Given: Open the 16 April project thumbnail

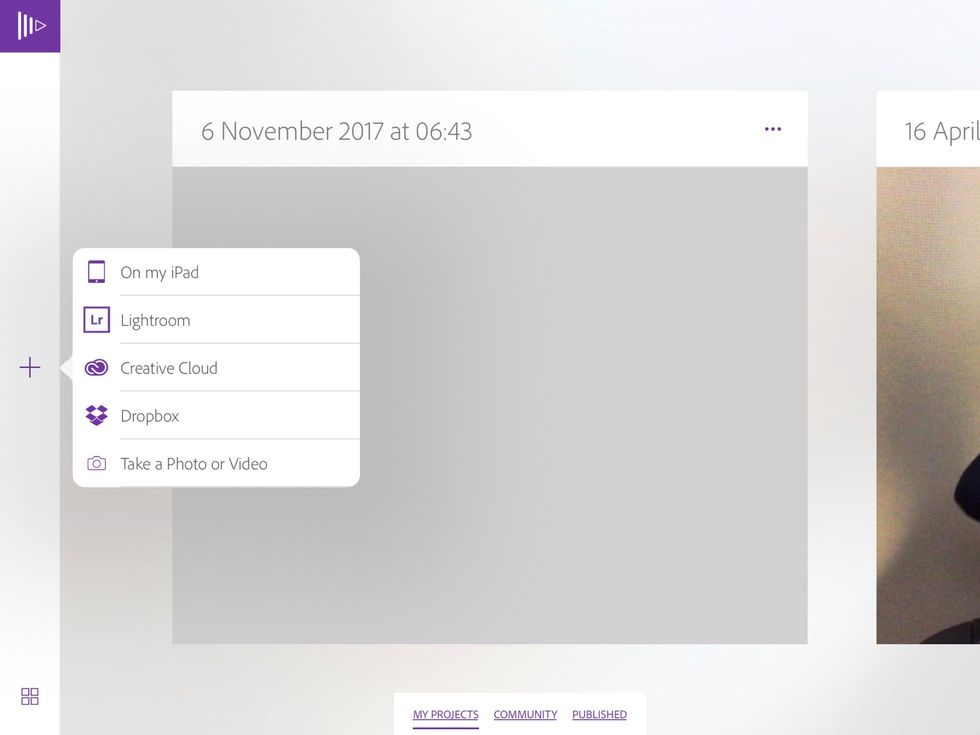Looking at the screenshot, I should pyautogui.click(x=928, y=405).
